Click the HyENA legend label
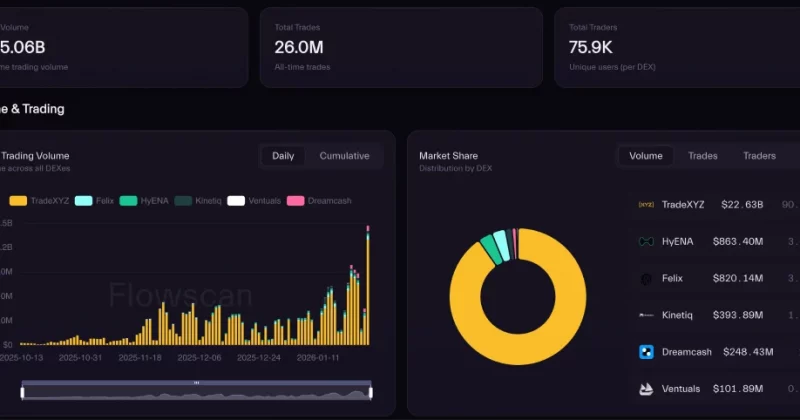This screenshot has width=800, height=420. (154, 201)
